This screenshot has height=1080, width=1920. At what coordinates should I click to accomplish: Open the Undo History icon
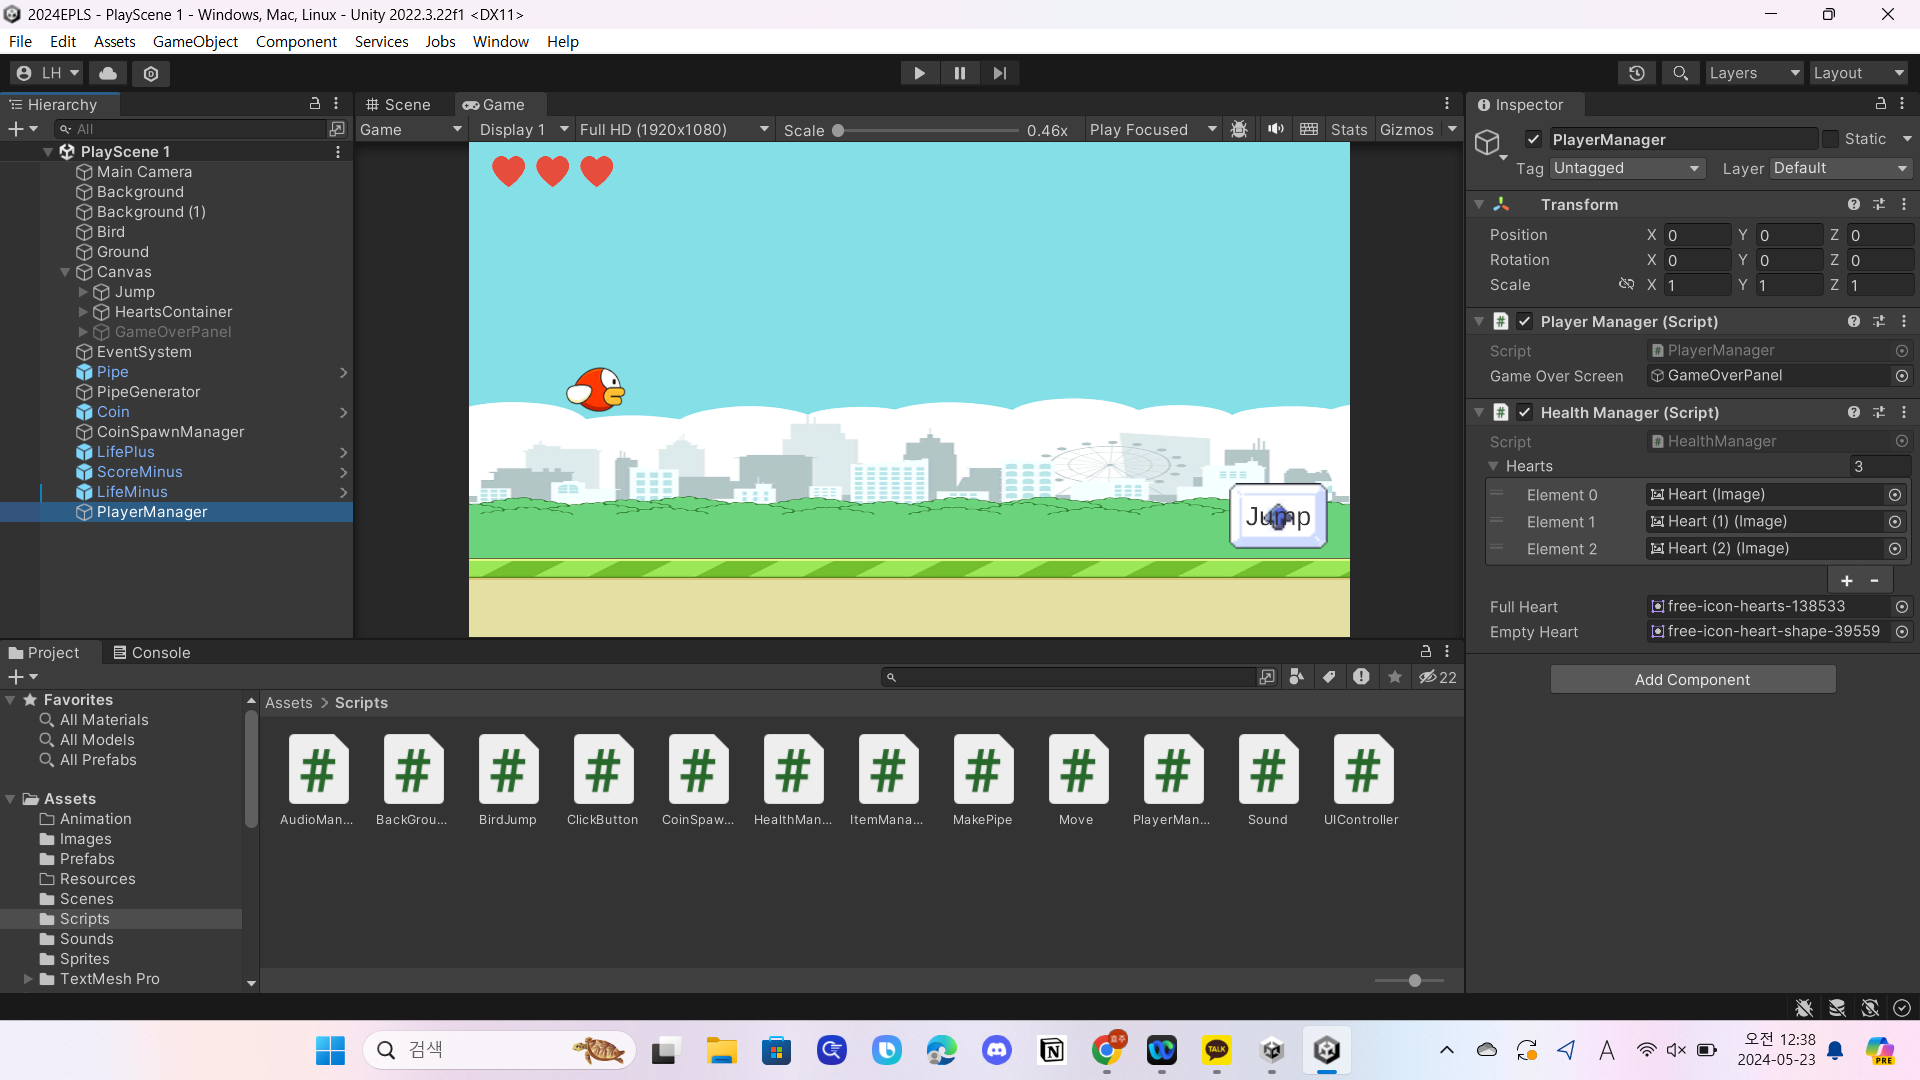(x=1636, y=73)
